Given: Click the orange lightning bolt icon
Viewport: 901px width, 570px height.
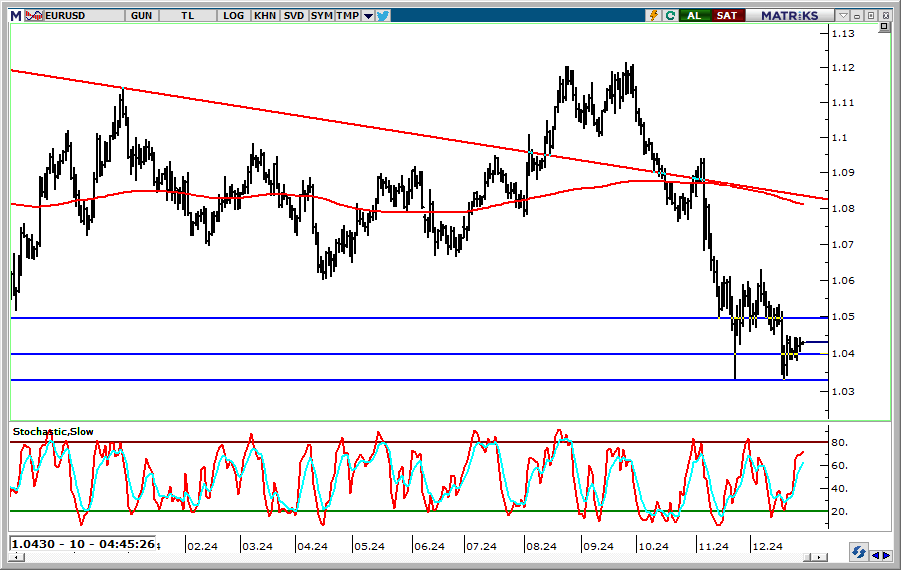Looking at the screenshot, I should pos(654,15).
